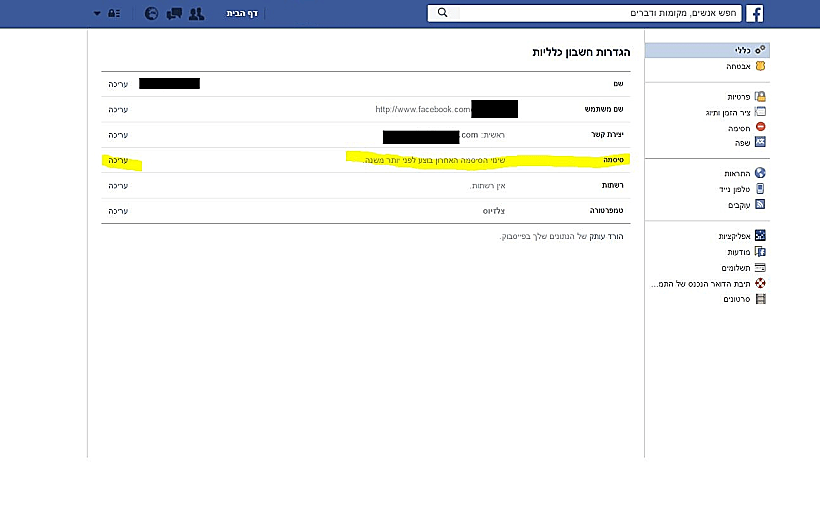The height and width of the screenshot is (523, 820).
Task: Click Edit (עריכה) for Temperature (טמפרטורה) row
Action: pyautogui.click(x=118, y=211)
